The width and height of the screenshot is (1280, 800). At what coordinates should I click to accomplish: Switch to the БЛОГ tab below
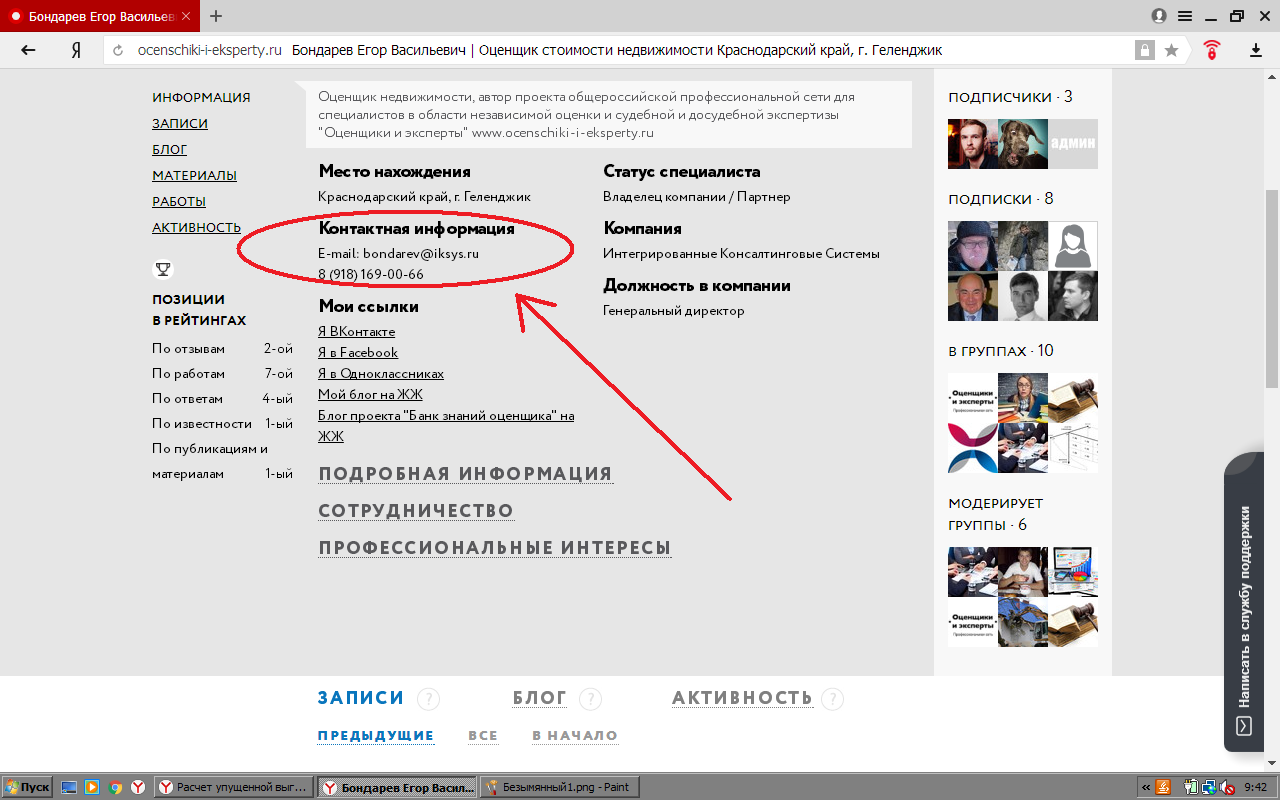(x=540, y=698)
